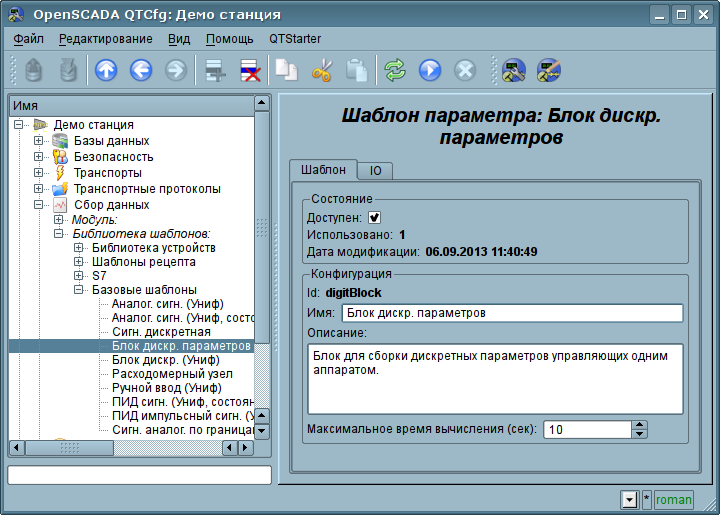This screenshot has width=720, height=515.
Task: Click the Load from database toolbar icon
Action: 34,70
